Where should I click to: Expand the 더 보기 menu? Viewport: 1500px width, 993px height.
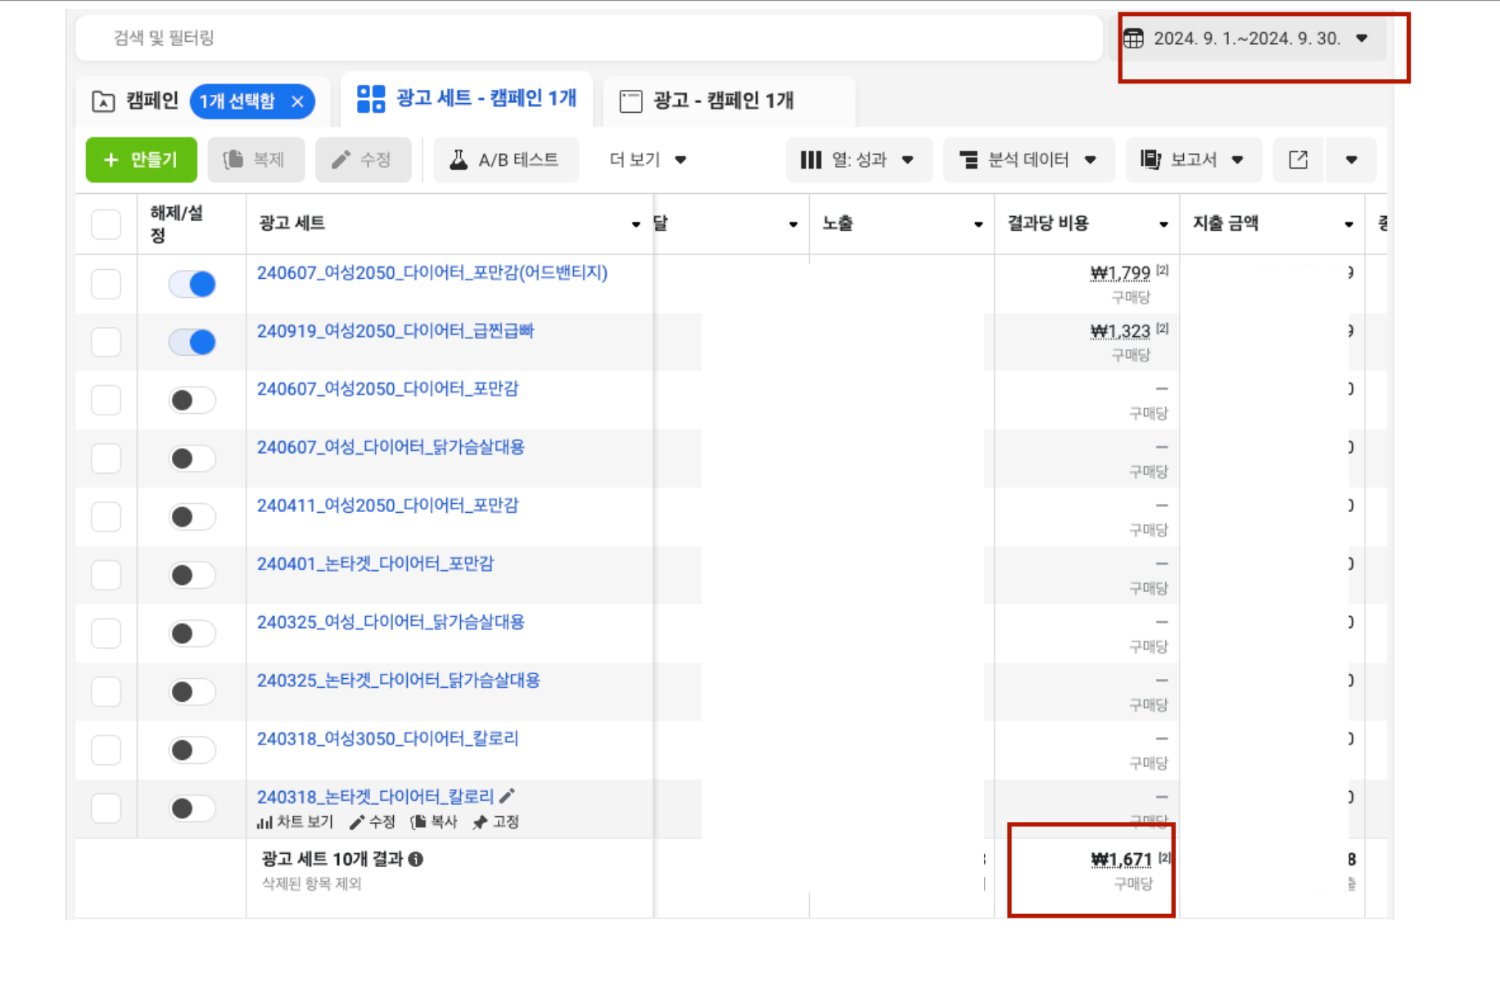click(x=648, y=160)
